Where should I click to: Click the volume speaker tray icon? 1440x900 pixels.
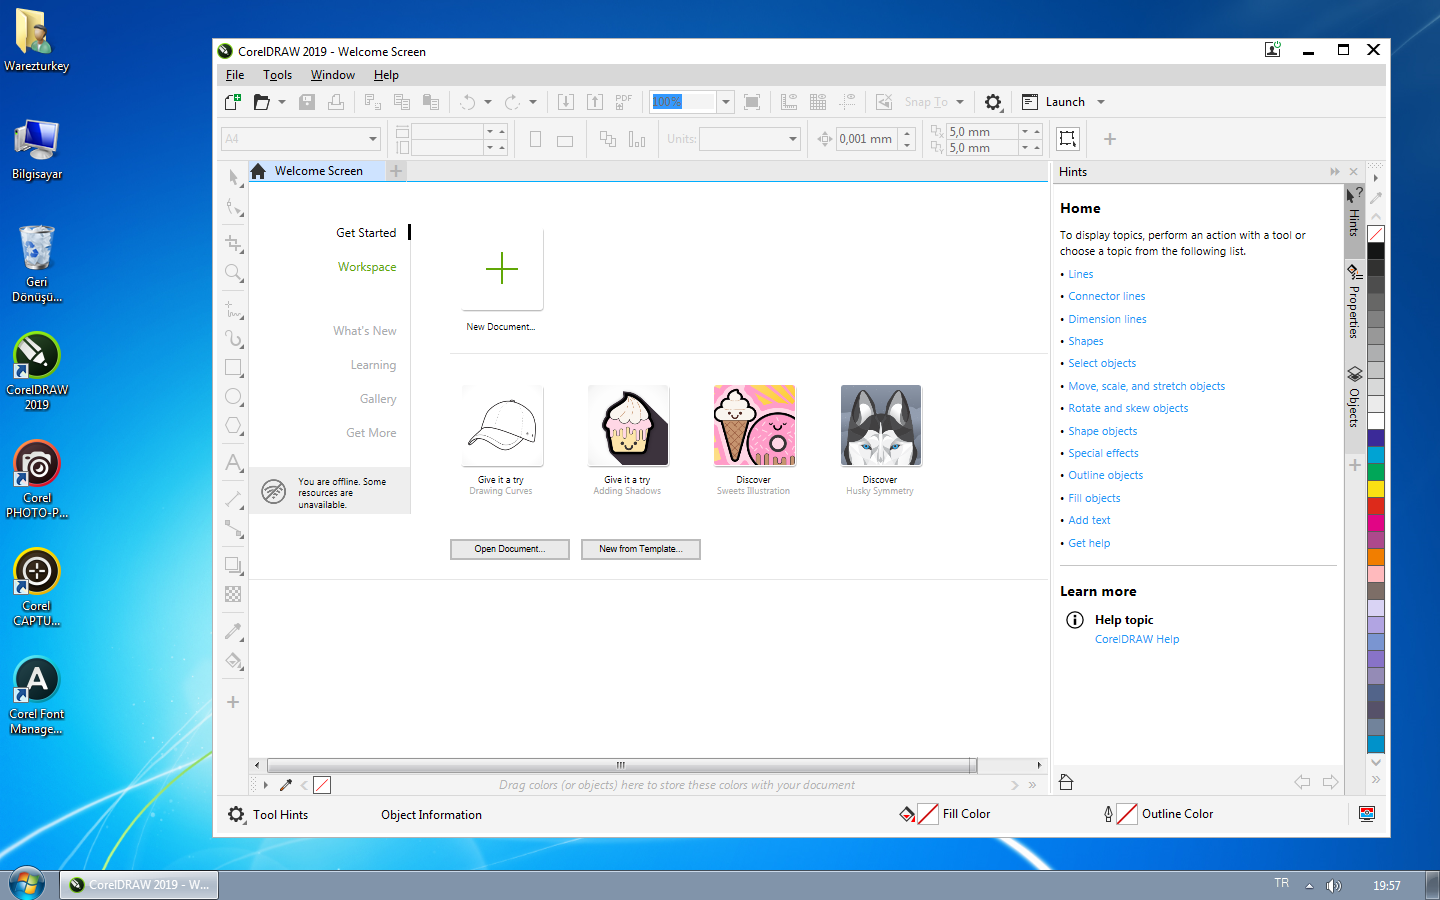[1333, 885]
